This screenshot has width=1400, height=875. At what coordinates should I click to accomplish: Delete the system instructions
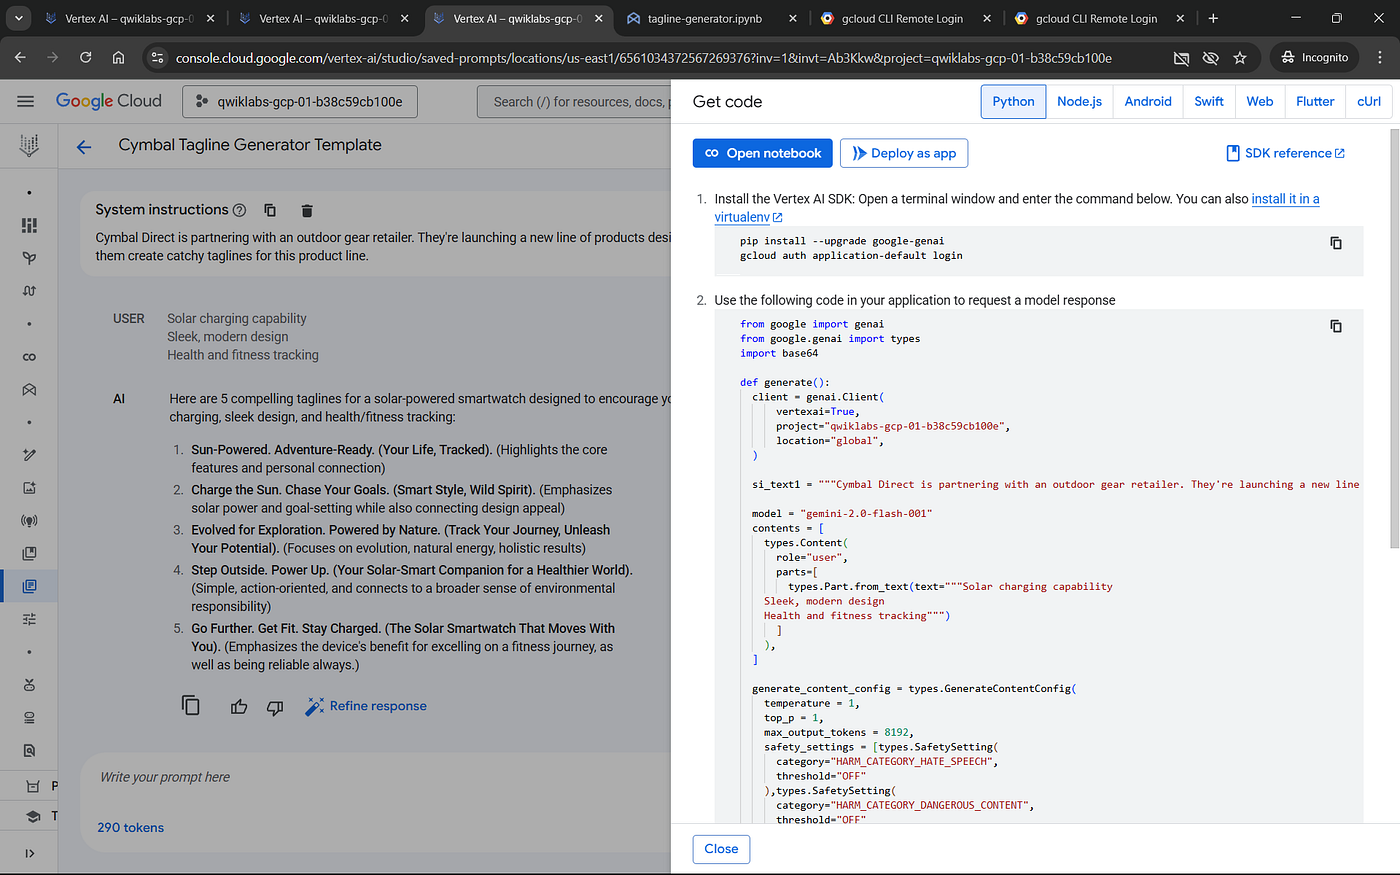[x=307, y=210]
